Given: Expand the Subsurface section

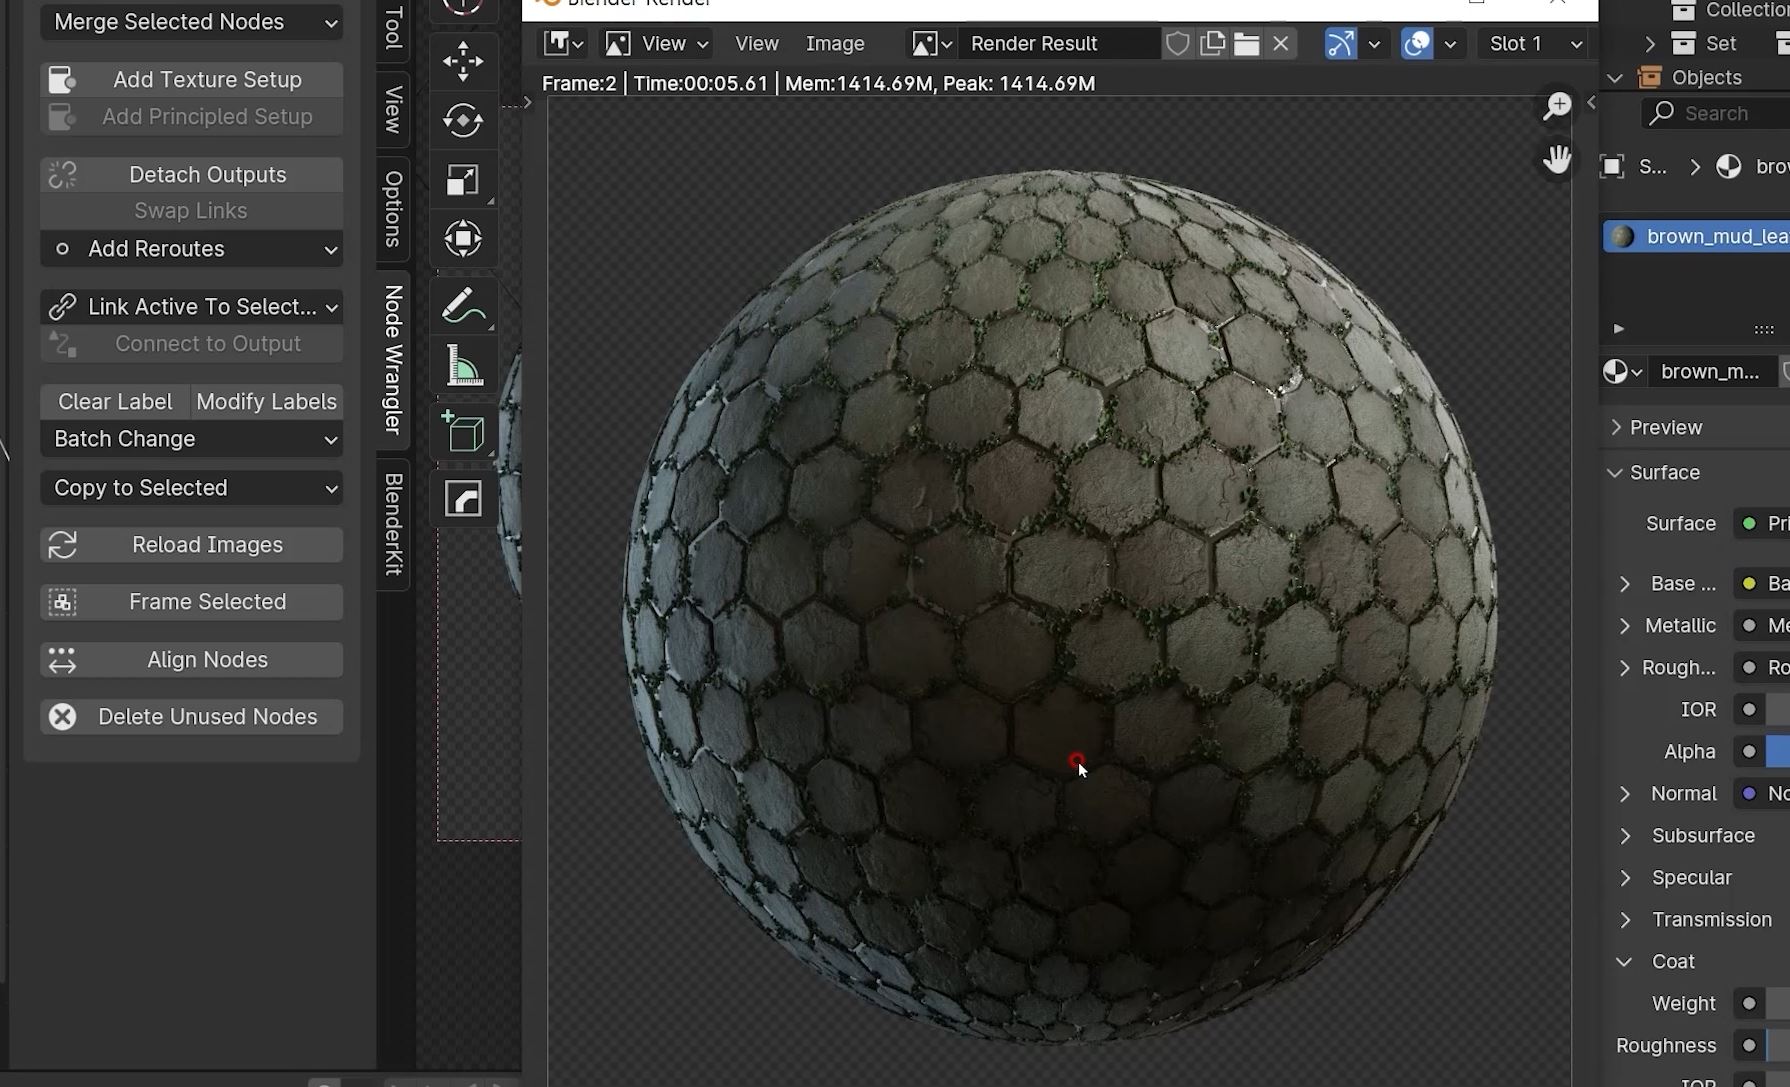Looking at the screenshot, I should point(1625,835).
